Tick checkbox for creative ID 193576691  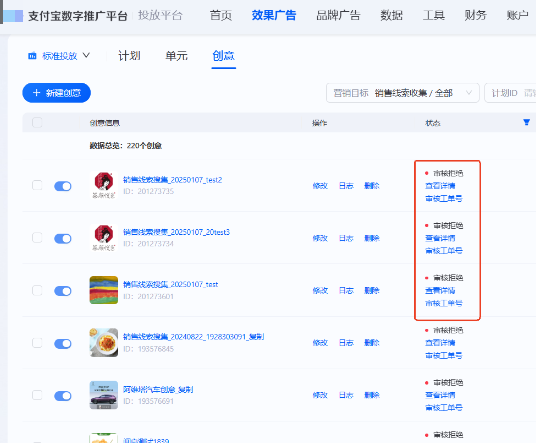tap(37, 395)
